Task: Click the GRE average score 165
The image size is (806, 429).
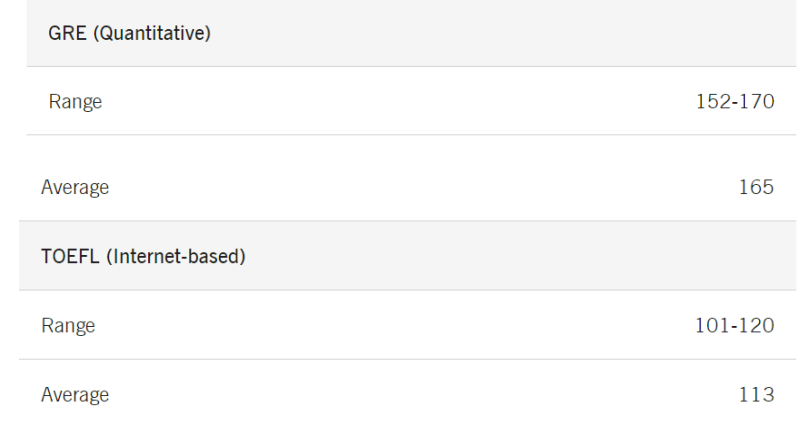Action: (x=757, y=187)
